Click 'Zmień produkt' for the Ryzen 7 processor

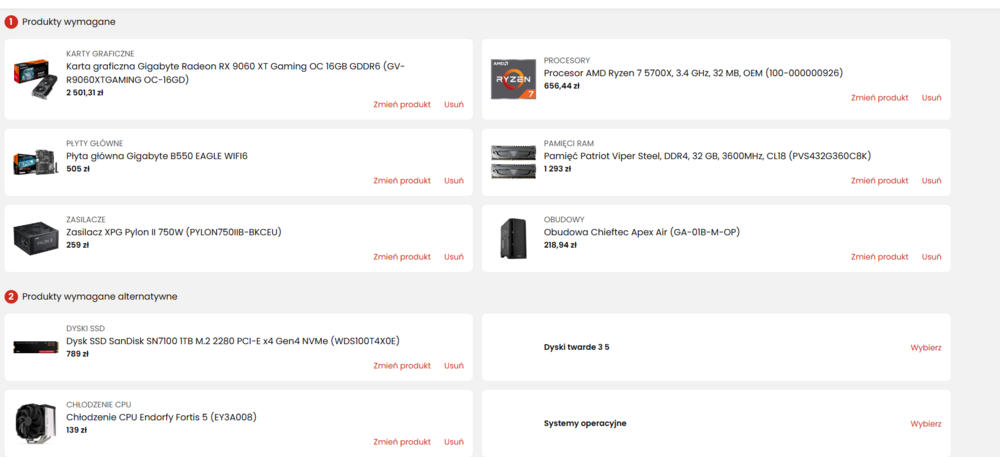(879, 98)
